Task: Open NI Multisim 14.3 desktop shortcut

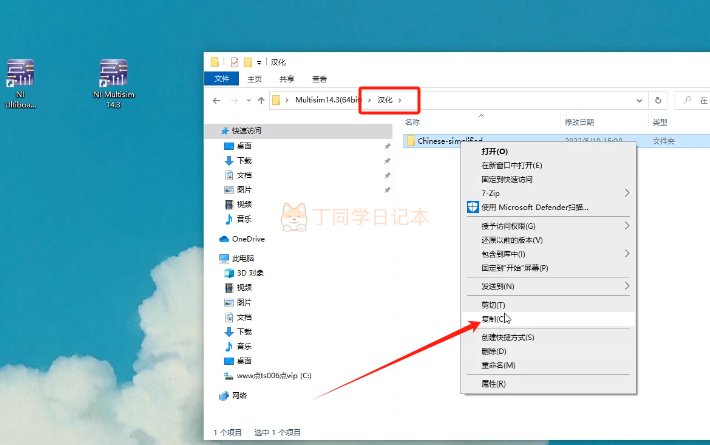Action: pos(114,84)
